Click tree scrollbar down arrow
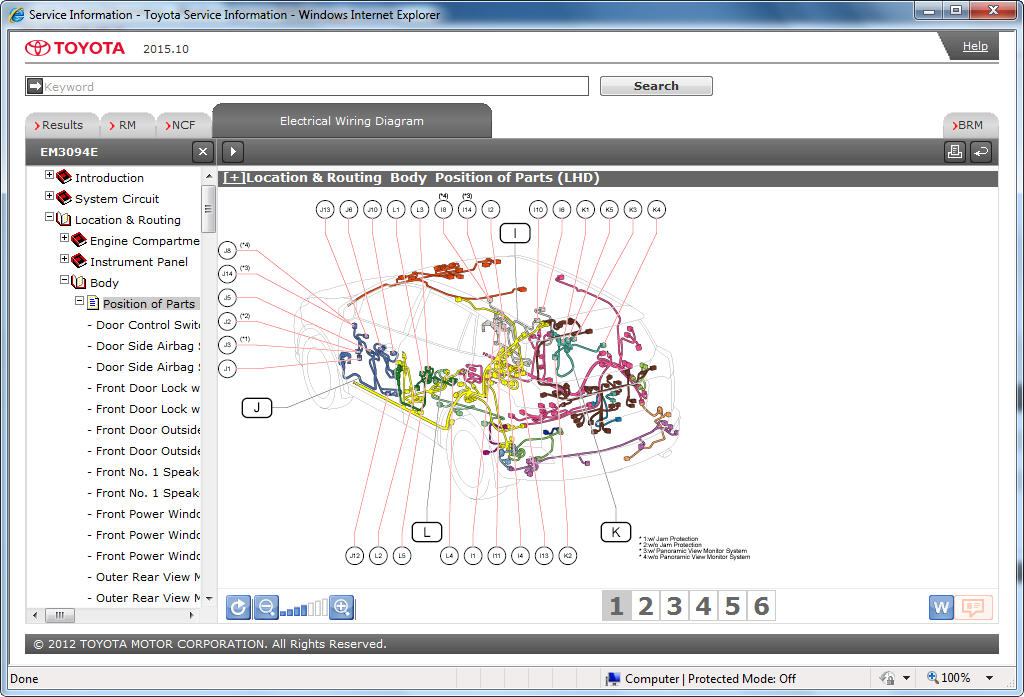Screen dimensions: 1024x697 [208, 598]
